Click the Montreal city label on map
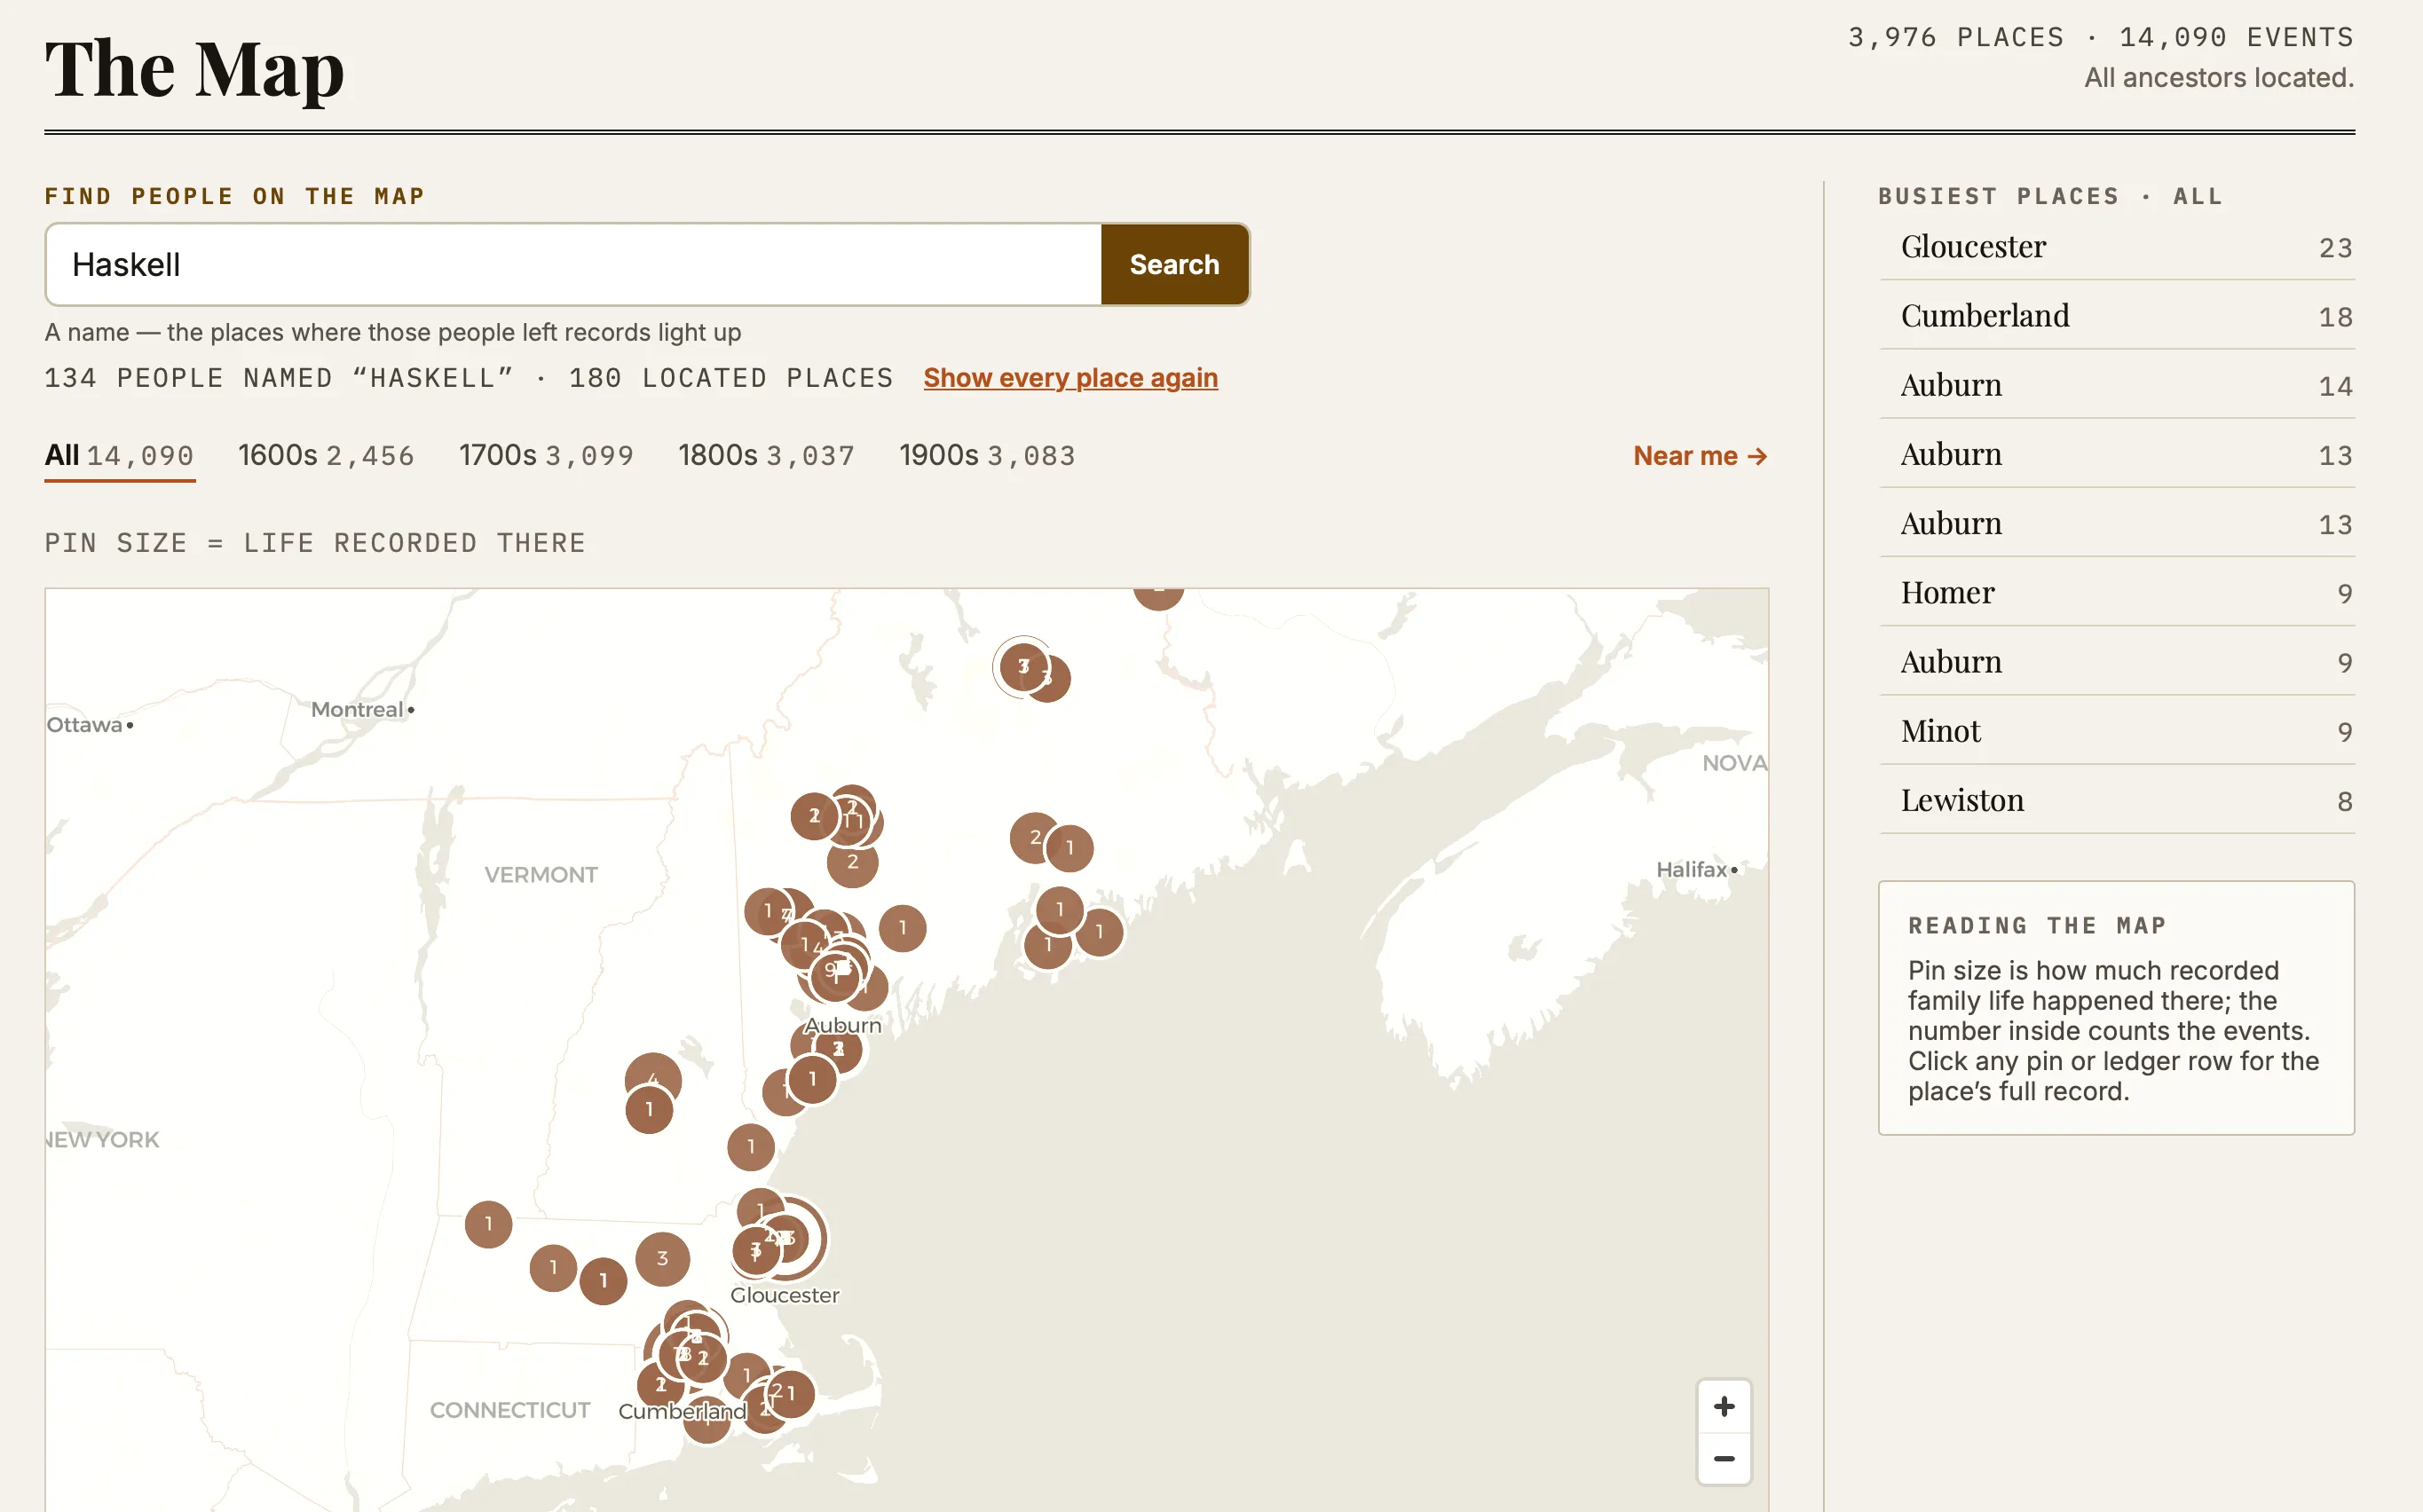The width and height of the screenshot is (2423, 1512). click(357, 709)
